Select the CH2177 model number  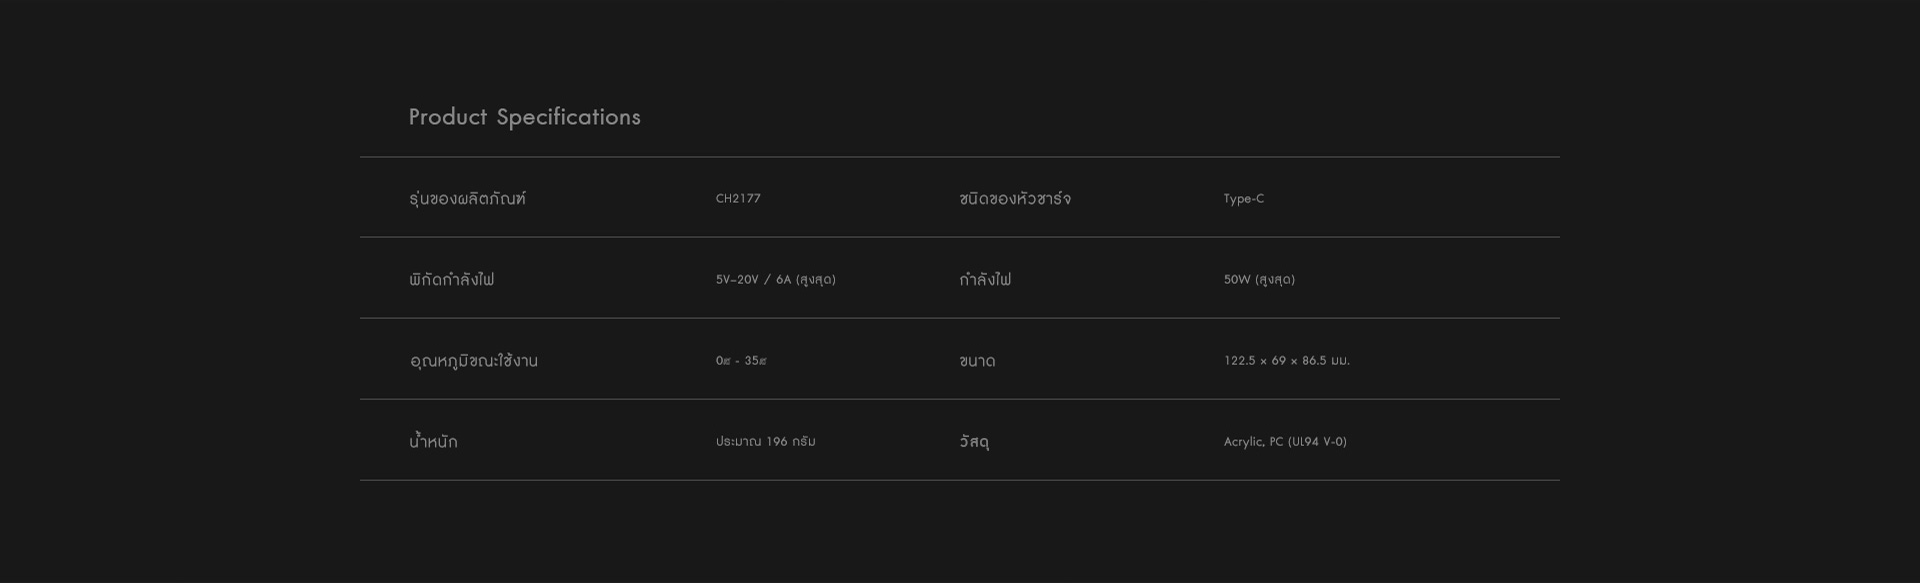pos(738,199)
